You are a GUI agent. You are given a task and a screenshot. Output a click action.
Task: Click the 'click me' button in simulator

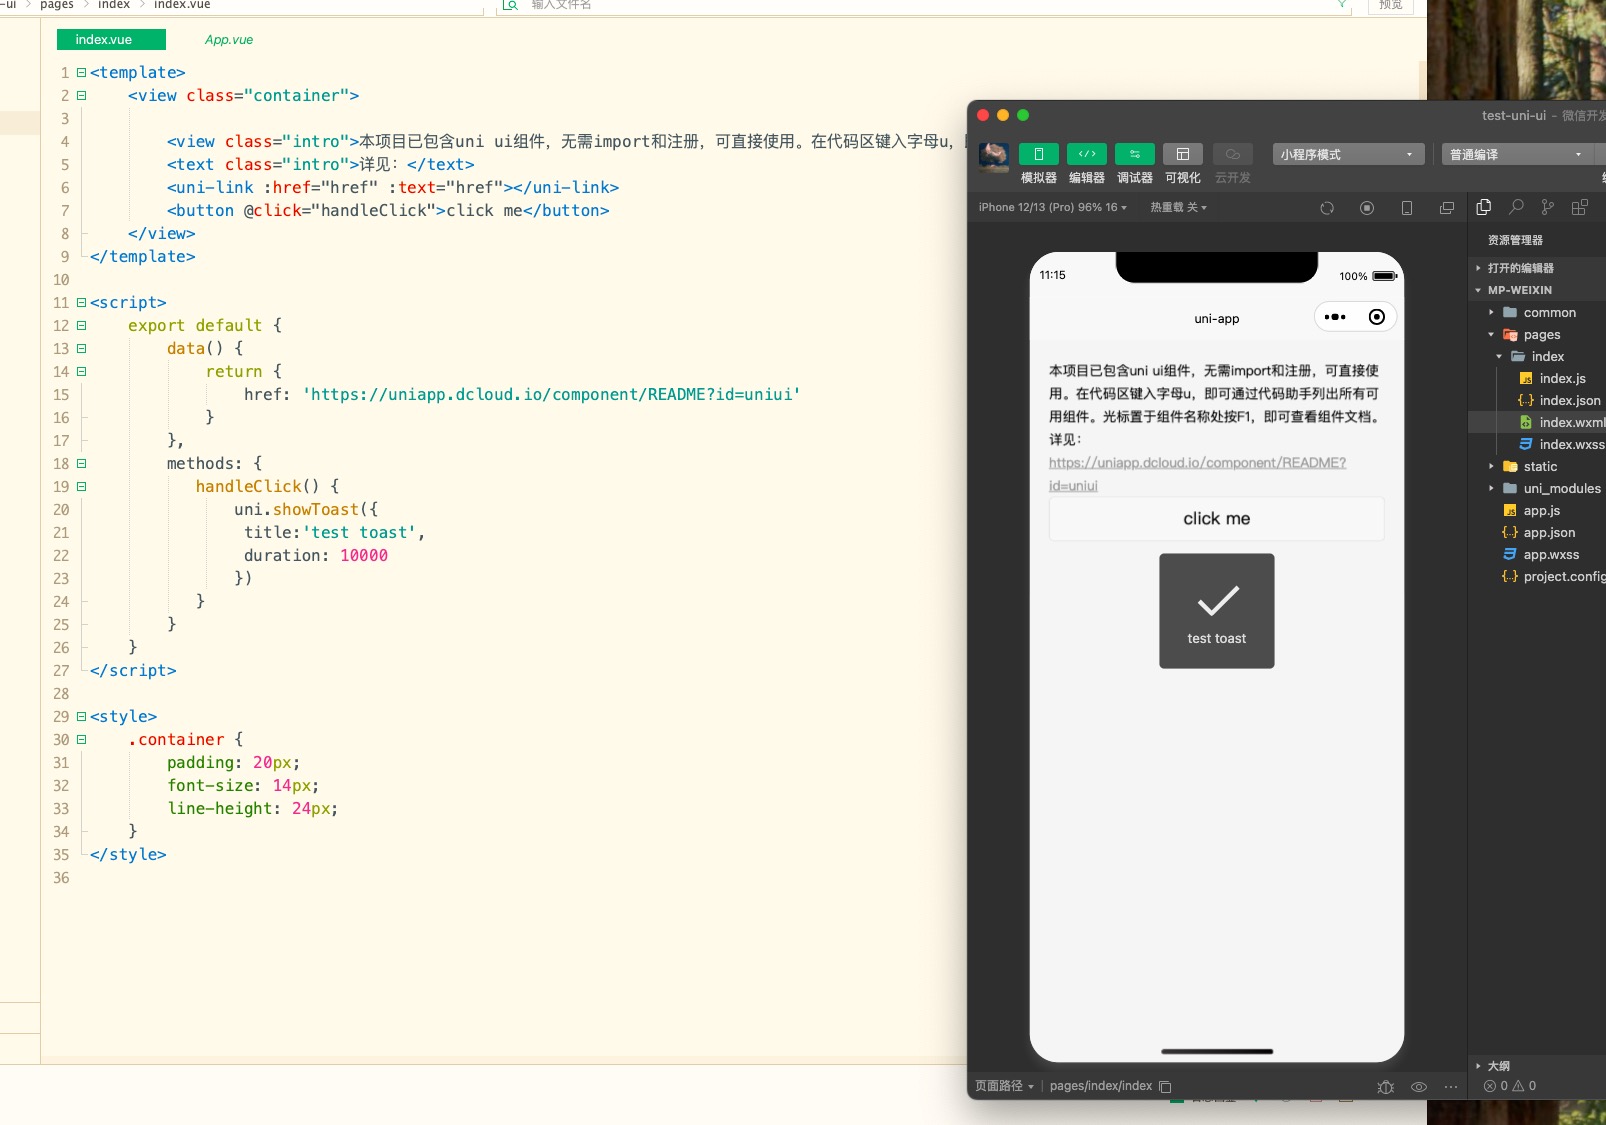(x=1216, y=518)
